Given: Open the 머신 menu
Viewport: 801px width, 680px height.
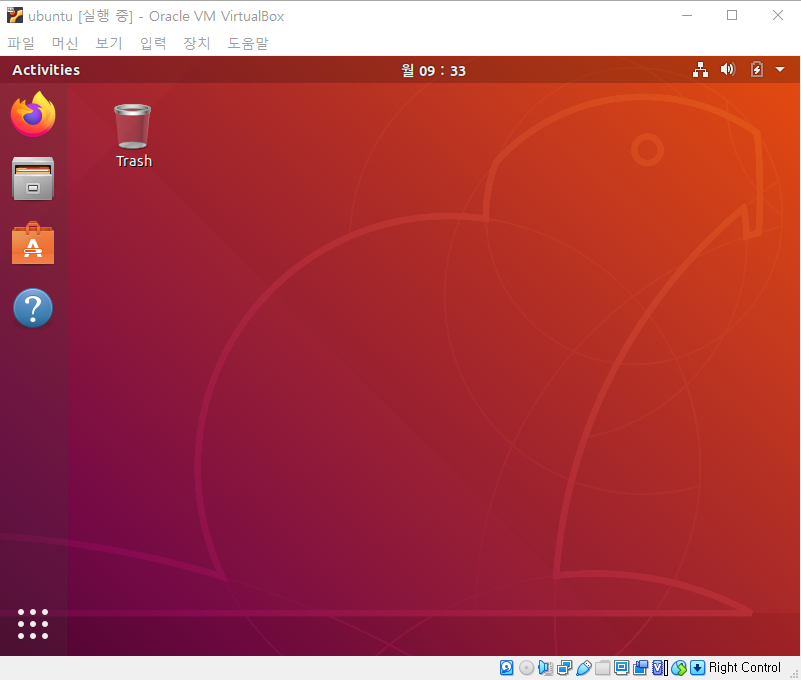Looking at the screenshot, I should point(65,43).
